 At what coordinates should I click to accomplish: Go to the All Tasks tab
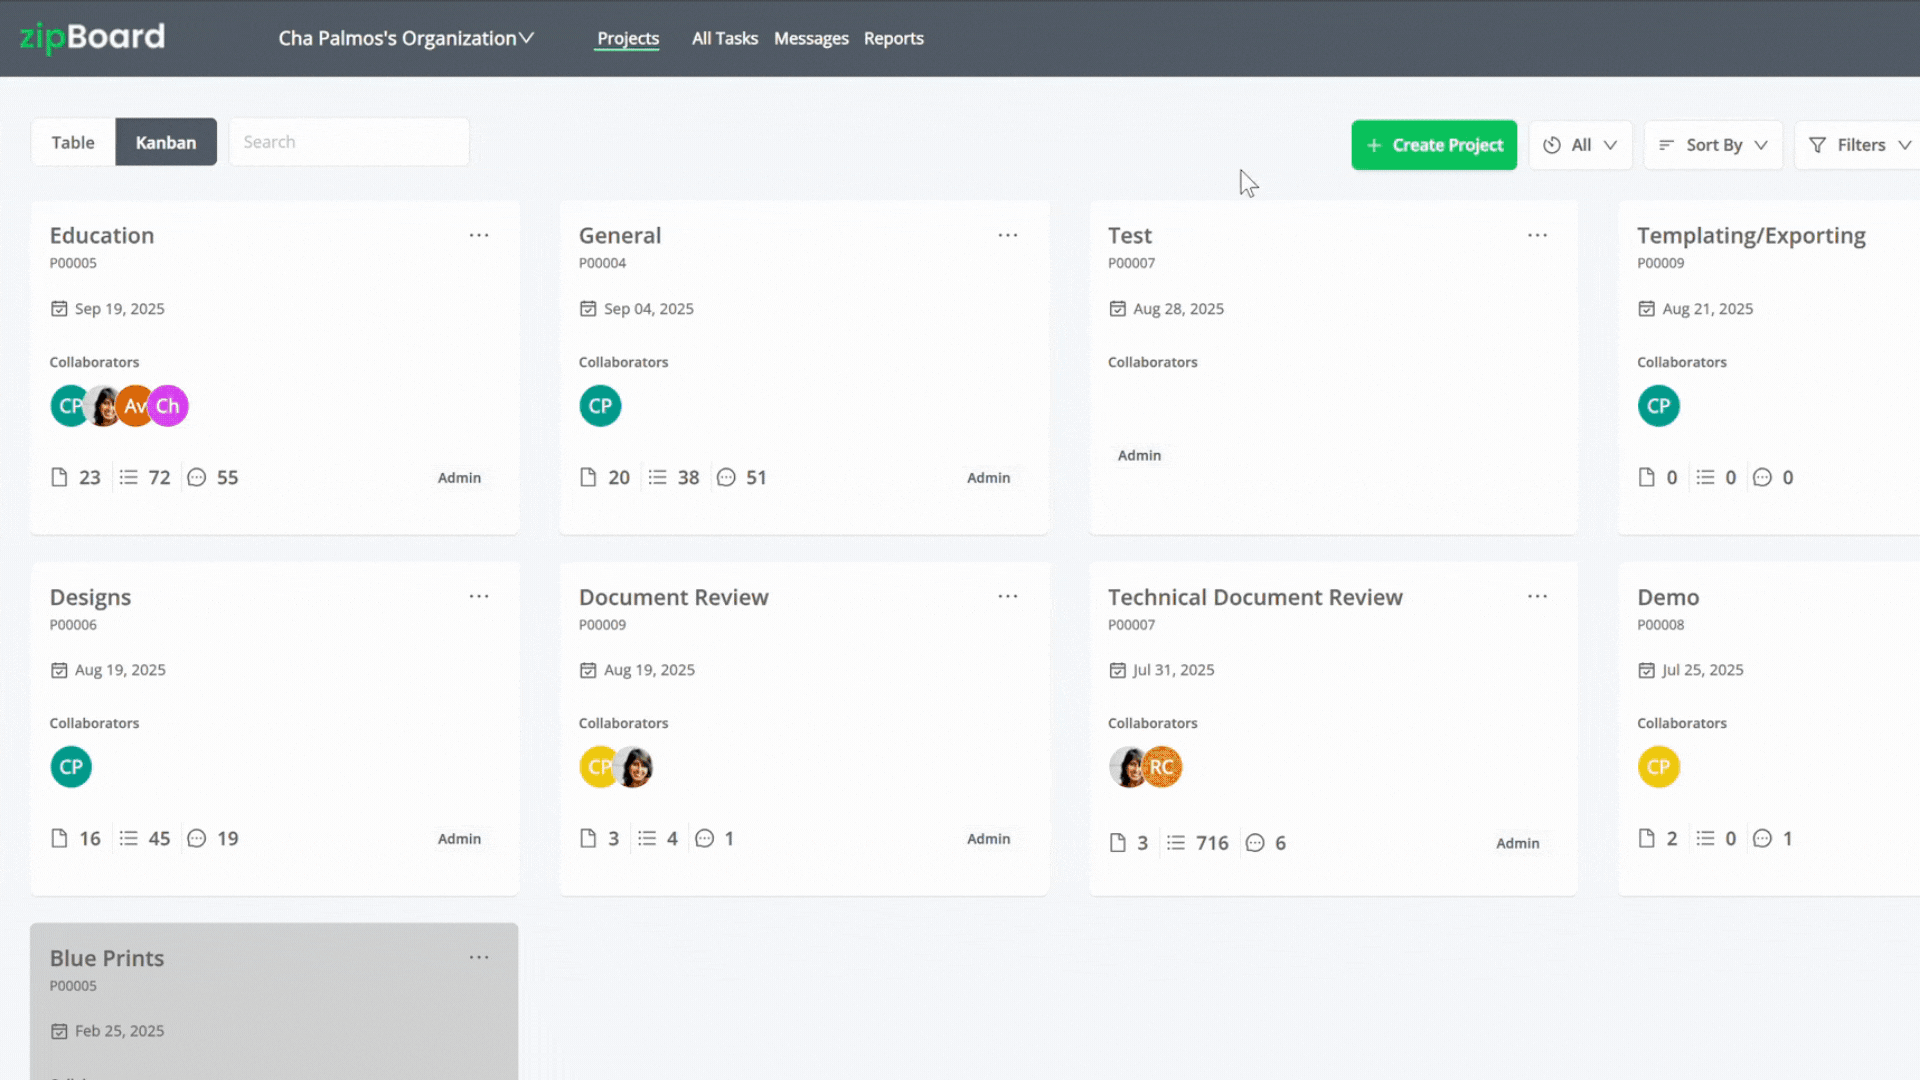click(x=724, y=38)
